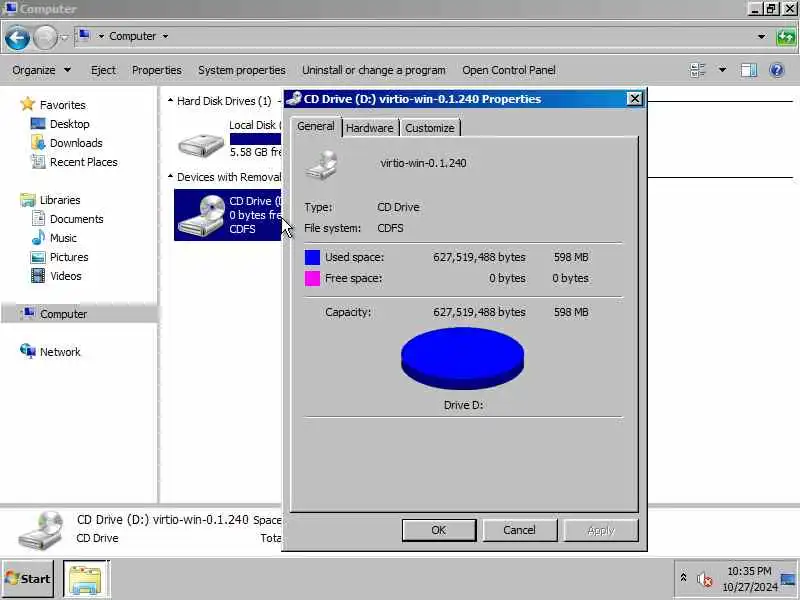This screenshot has width=800, height=600.
Task: Open Documents library
Action: 77,219
